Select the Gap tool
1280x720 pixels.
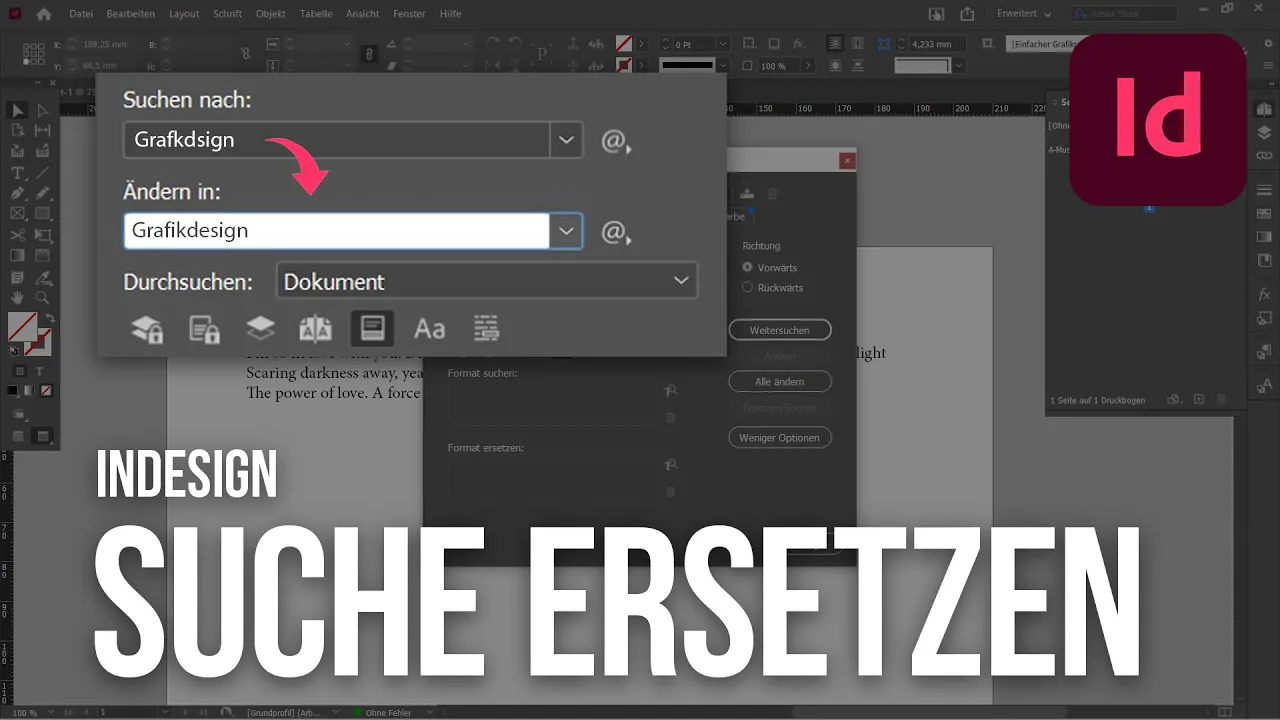point(43,130)
